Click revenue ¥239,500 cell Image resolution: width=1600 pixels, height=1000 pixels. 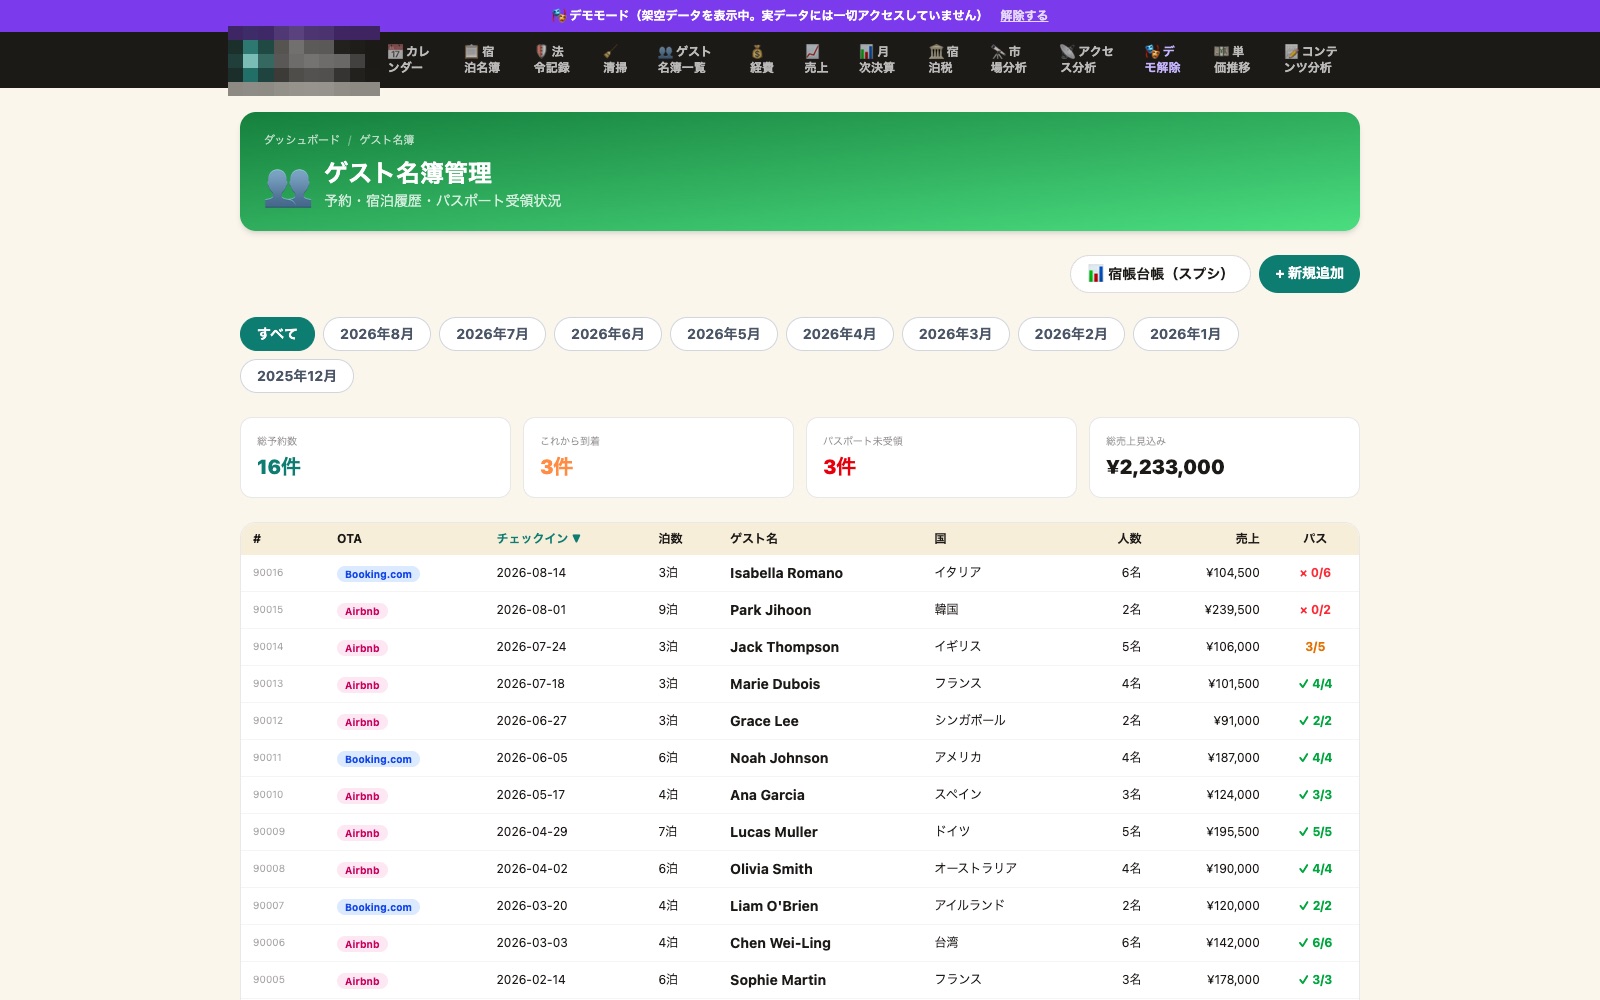click(x=1232, y=610)
